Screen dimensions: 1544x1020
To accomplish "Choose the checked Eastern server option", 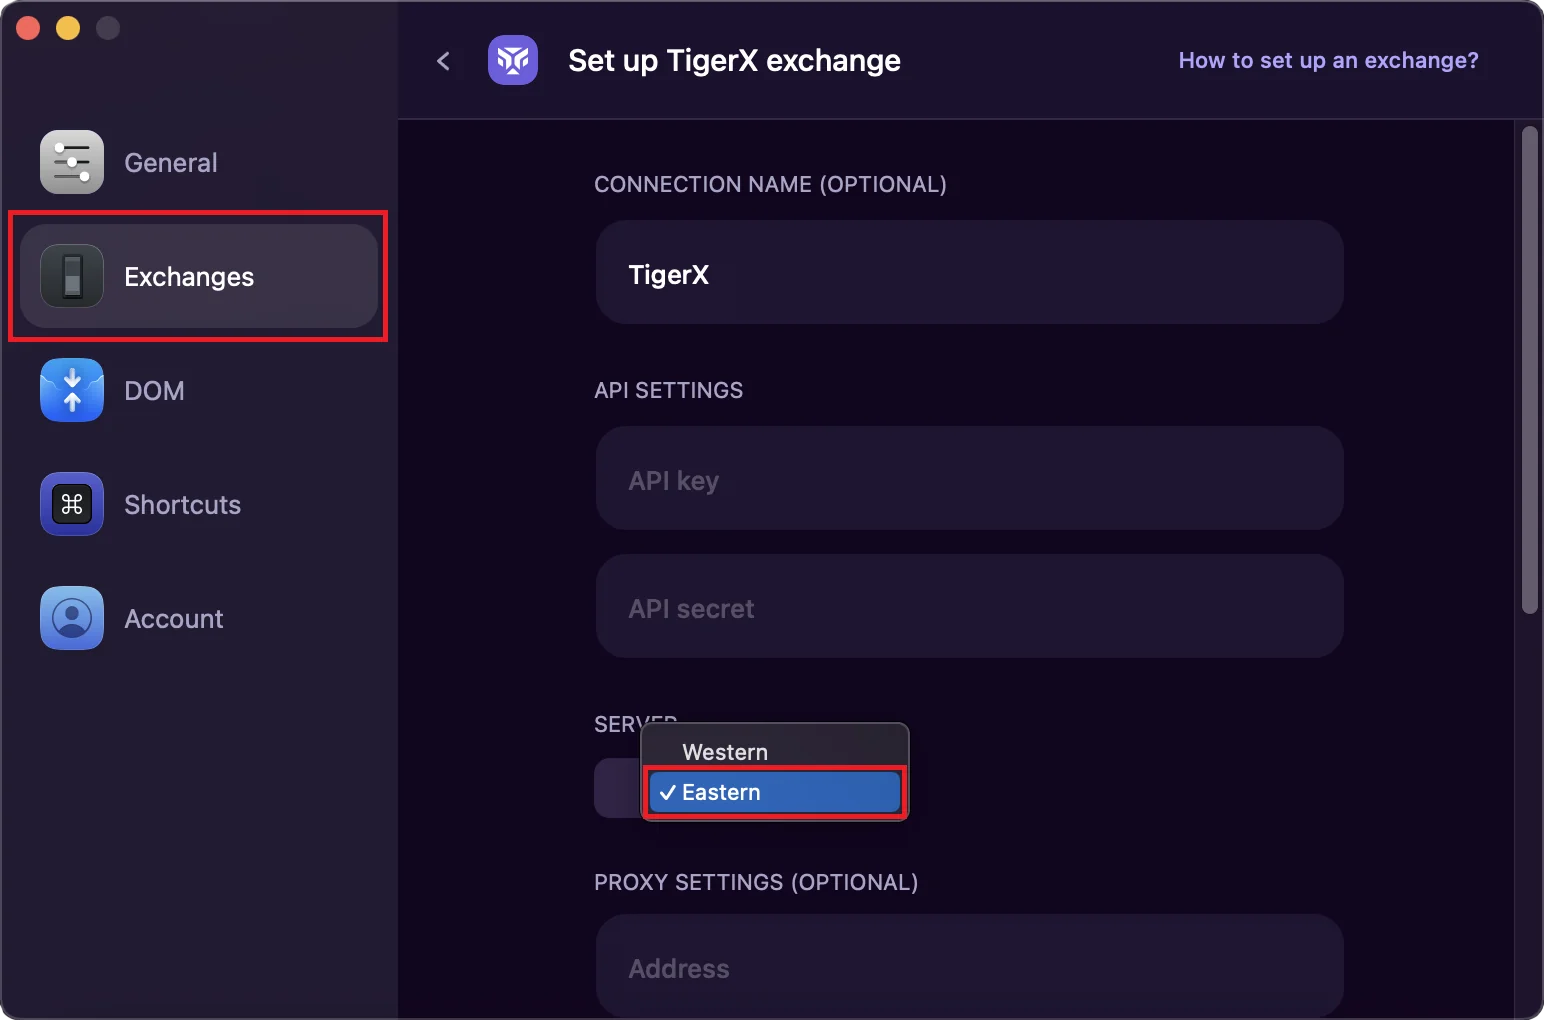I will click(774, 792).
